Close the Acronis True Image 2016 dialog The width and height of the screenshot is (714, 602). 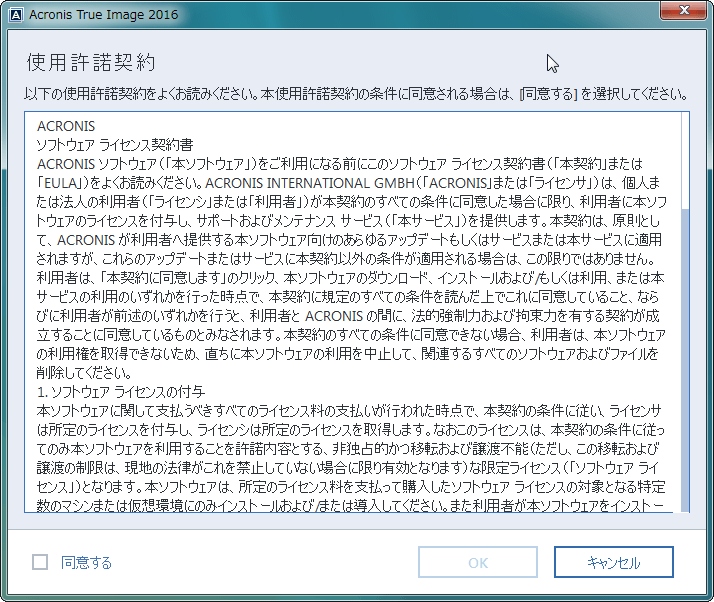coord(684,10)
